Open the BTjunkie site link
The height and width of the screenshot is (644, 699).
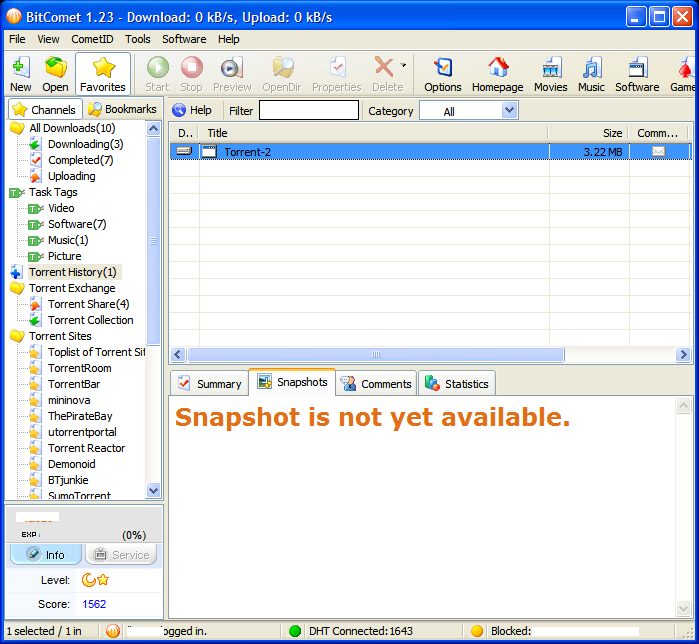68,480
